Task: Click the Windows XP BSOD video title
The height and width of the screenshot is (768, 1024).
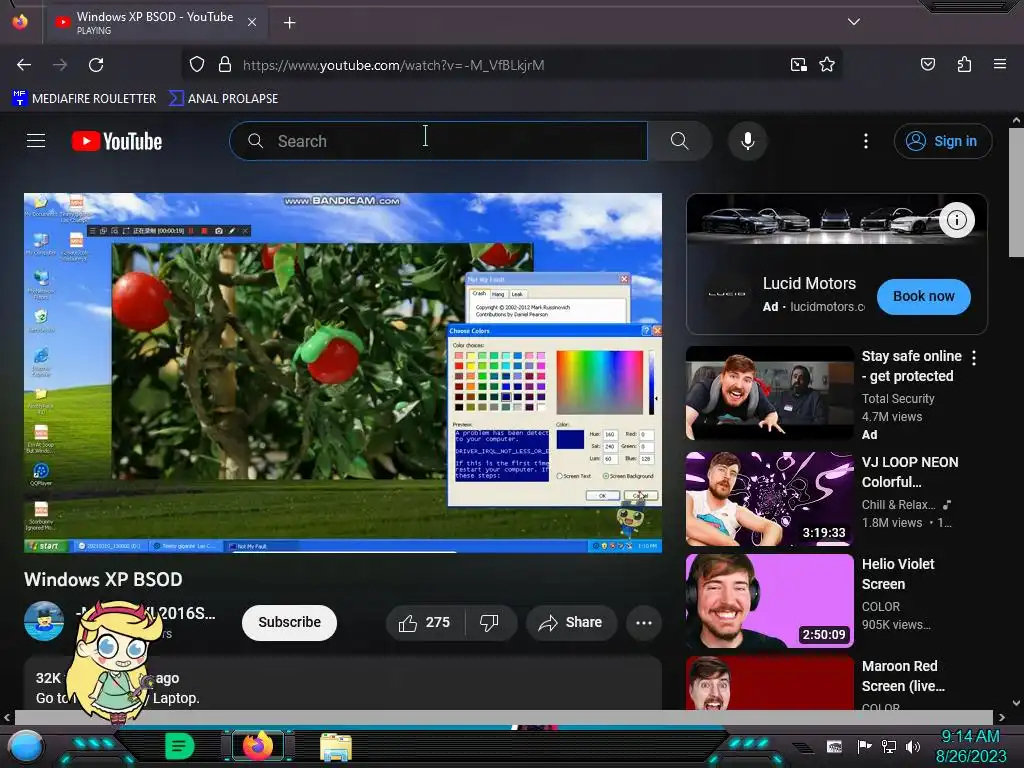Action: click(103, 580)
